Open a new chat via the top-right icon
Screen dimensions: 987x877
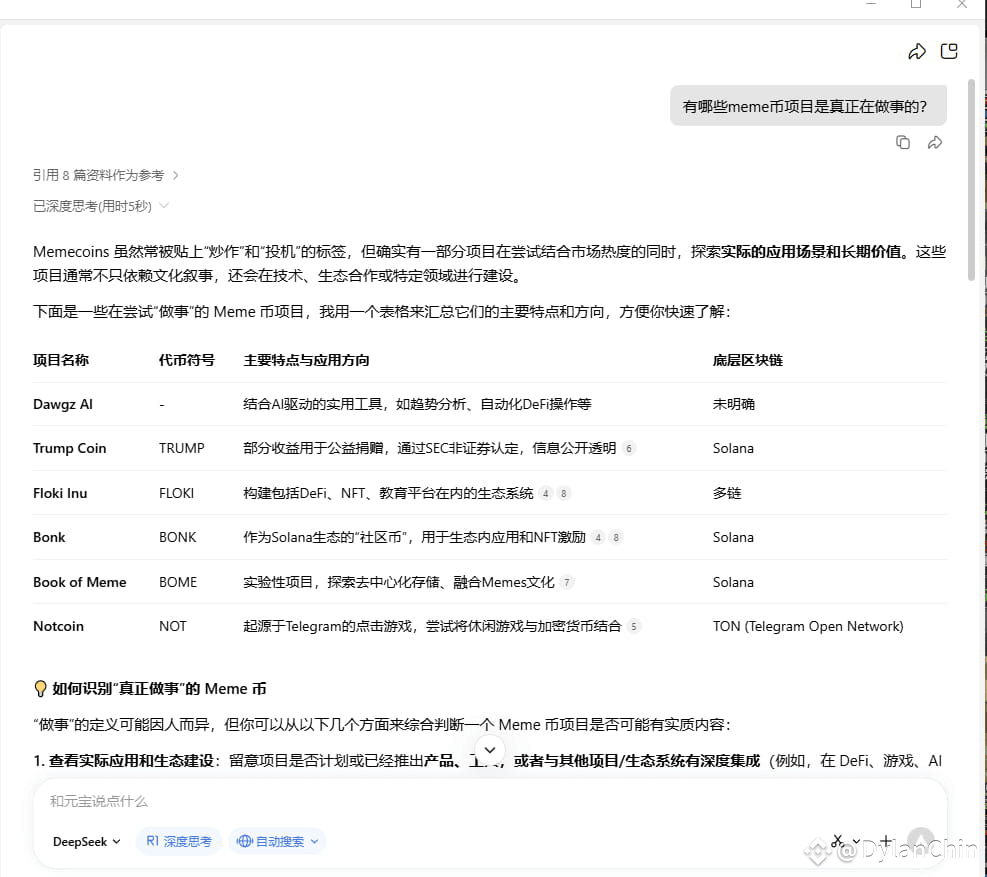[x=949, y=51]
